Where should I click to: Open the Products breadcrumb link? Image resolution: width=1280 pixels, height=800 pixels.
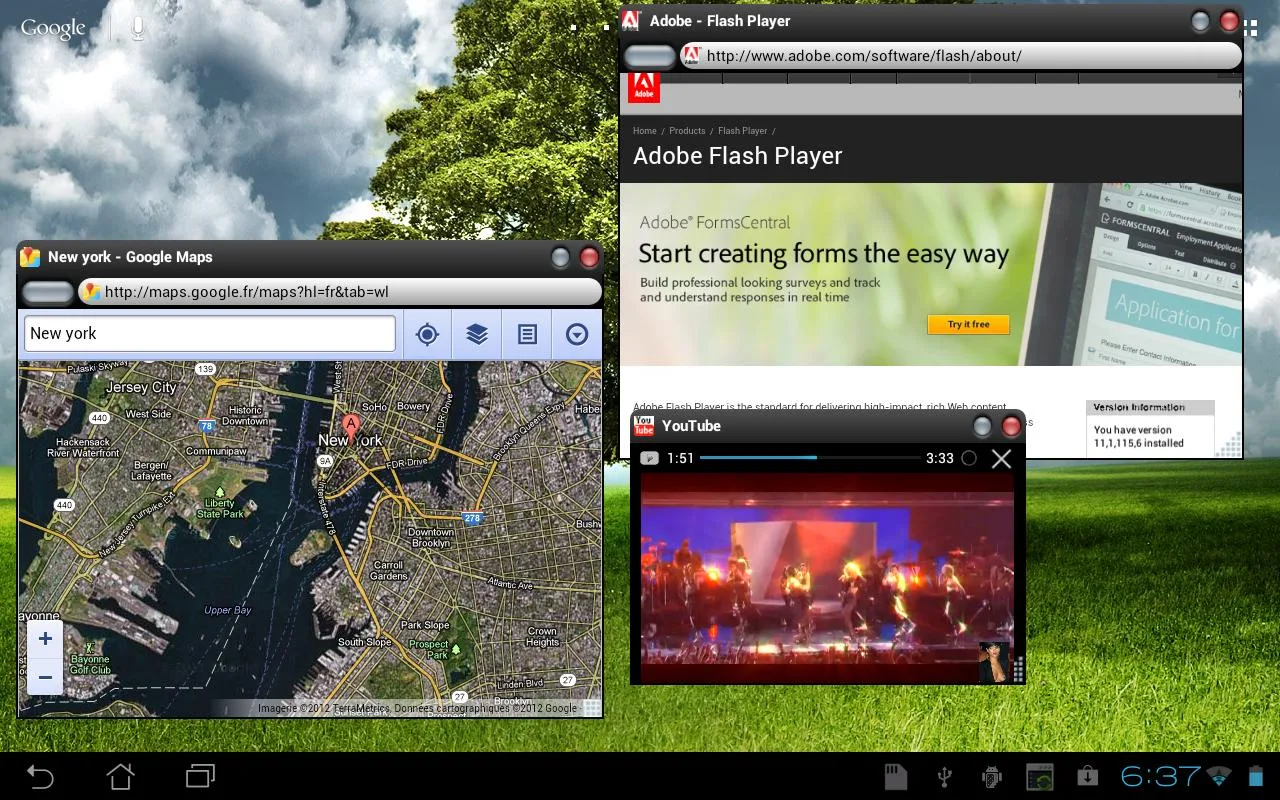(687, 131)
